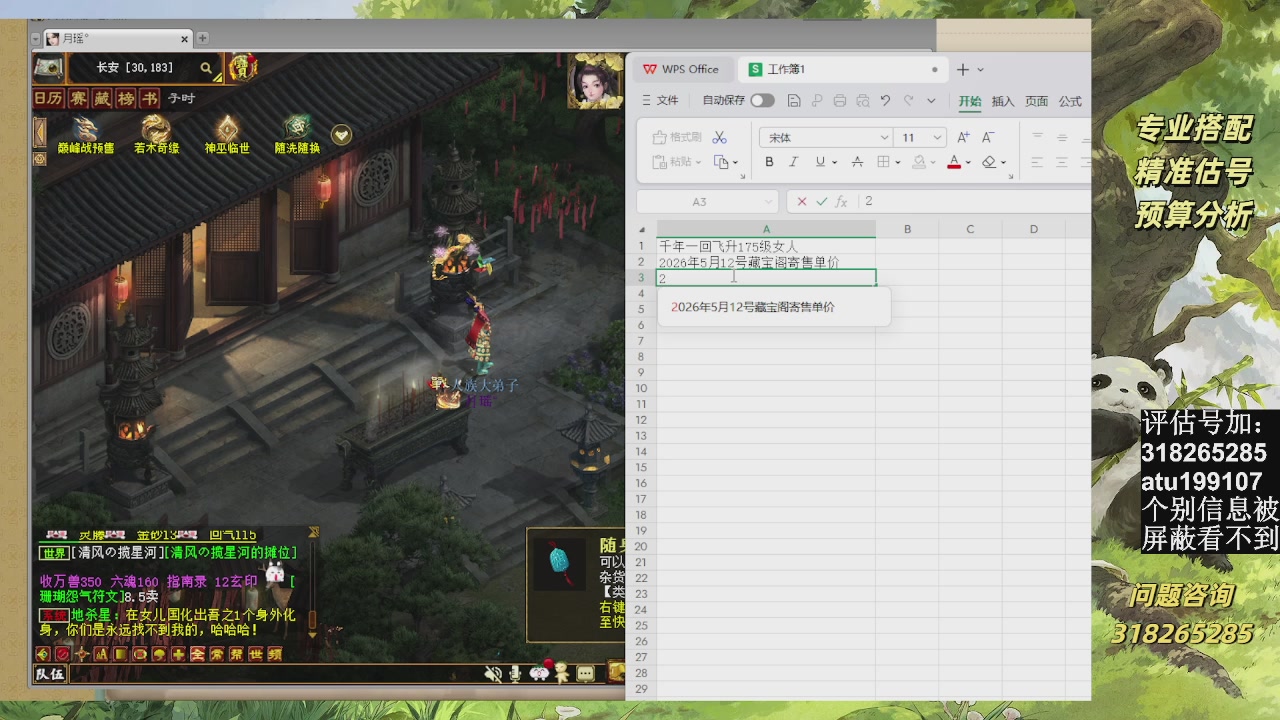The height and width of the screenshot is (720, 1280).
Task: Click the character portrait avatar
Action: [596, 82]
